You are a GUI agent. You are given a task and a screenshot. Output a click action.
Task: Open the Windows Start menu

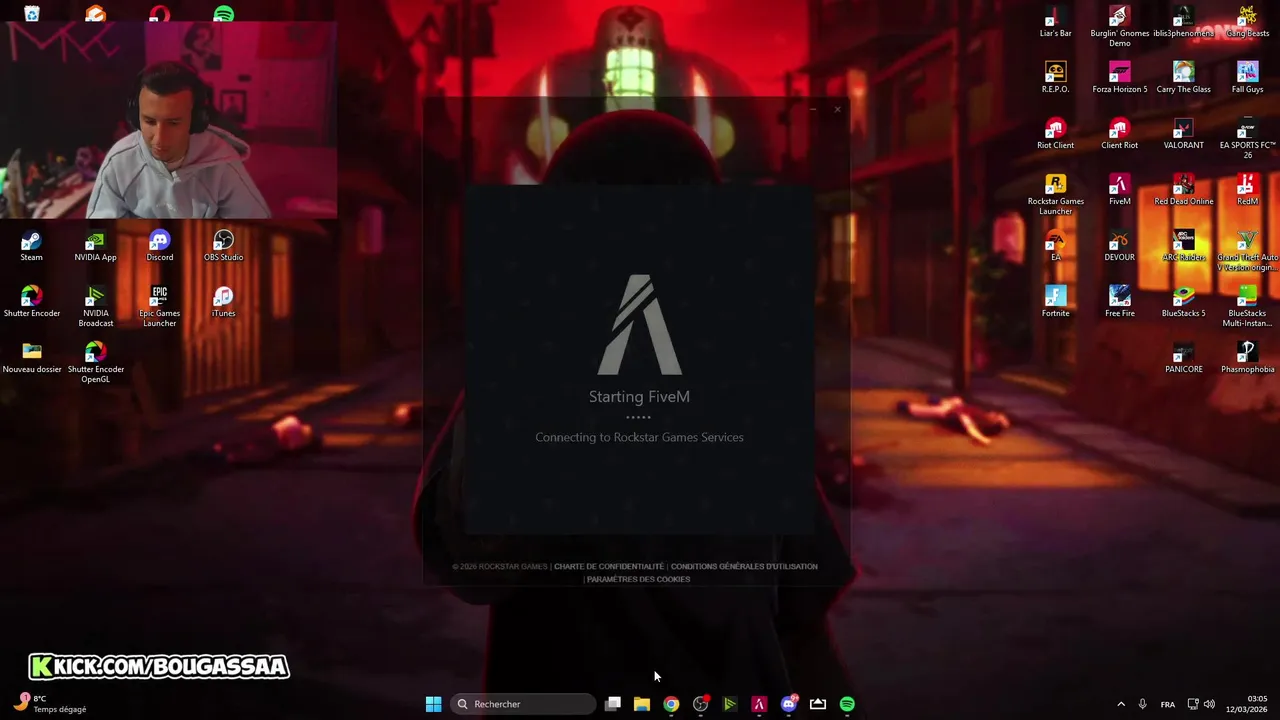tap(433, 704)
